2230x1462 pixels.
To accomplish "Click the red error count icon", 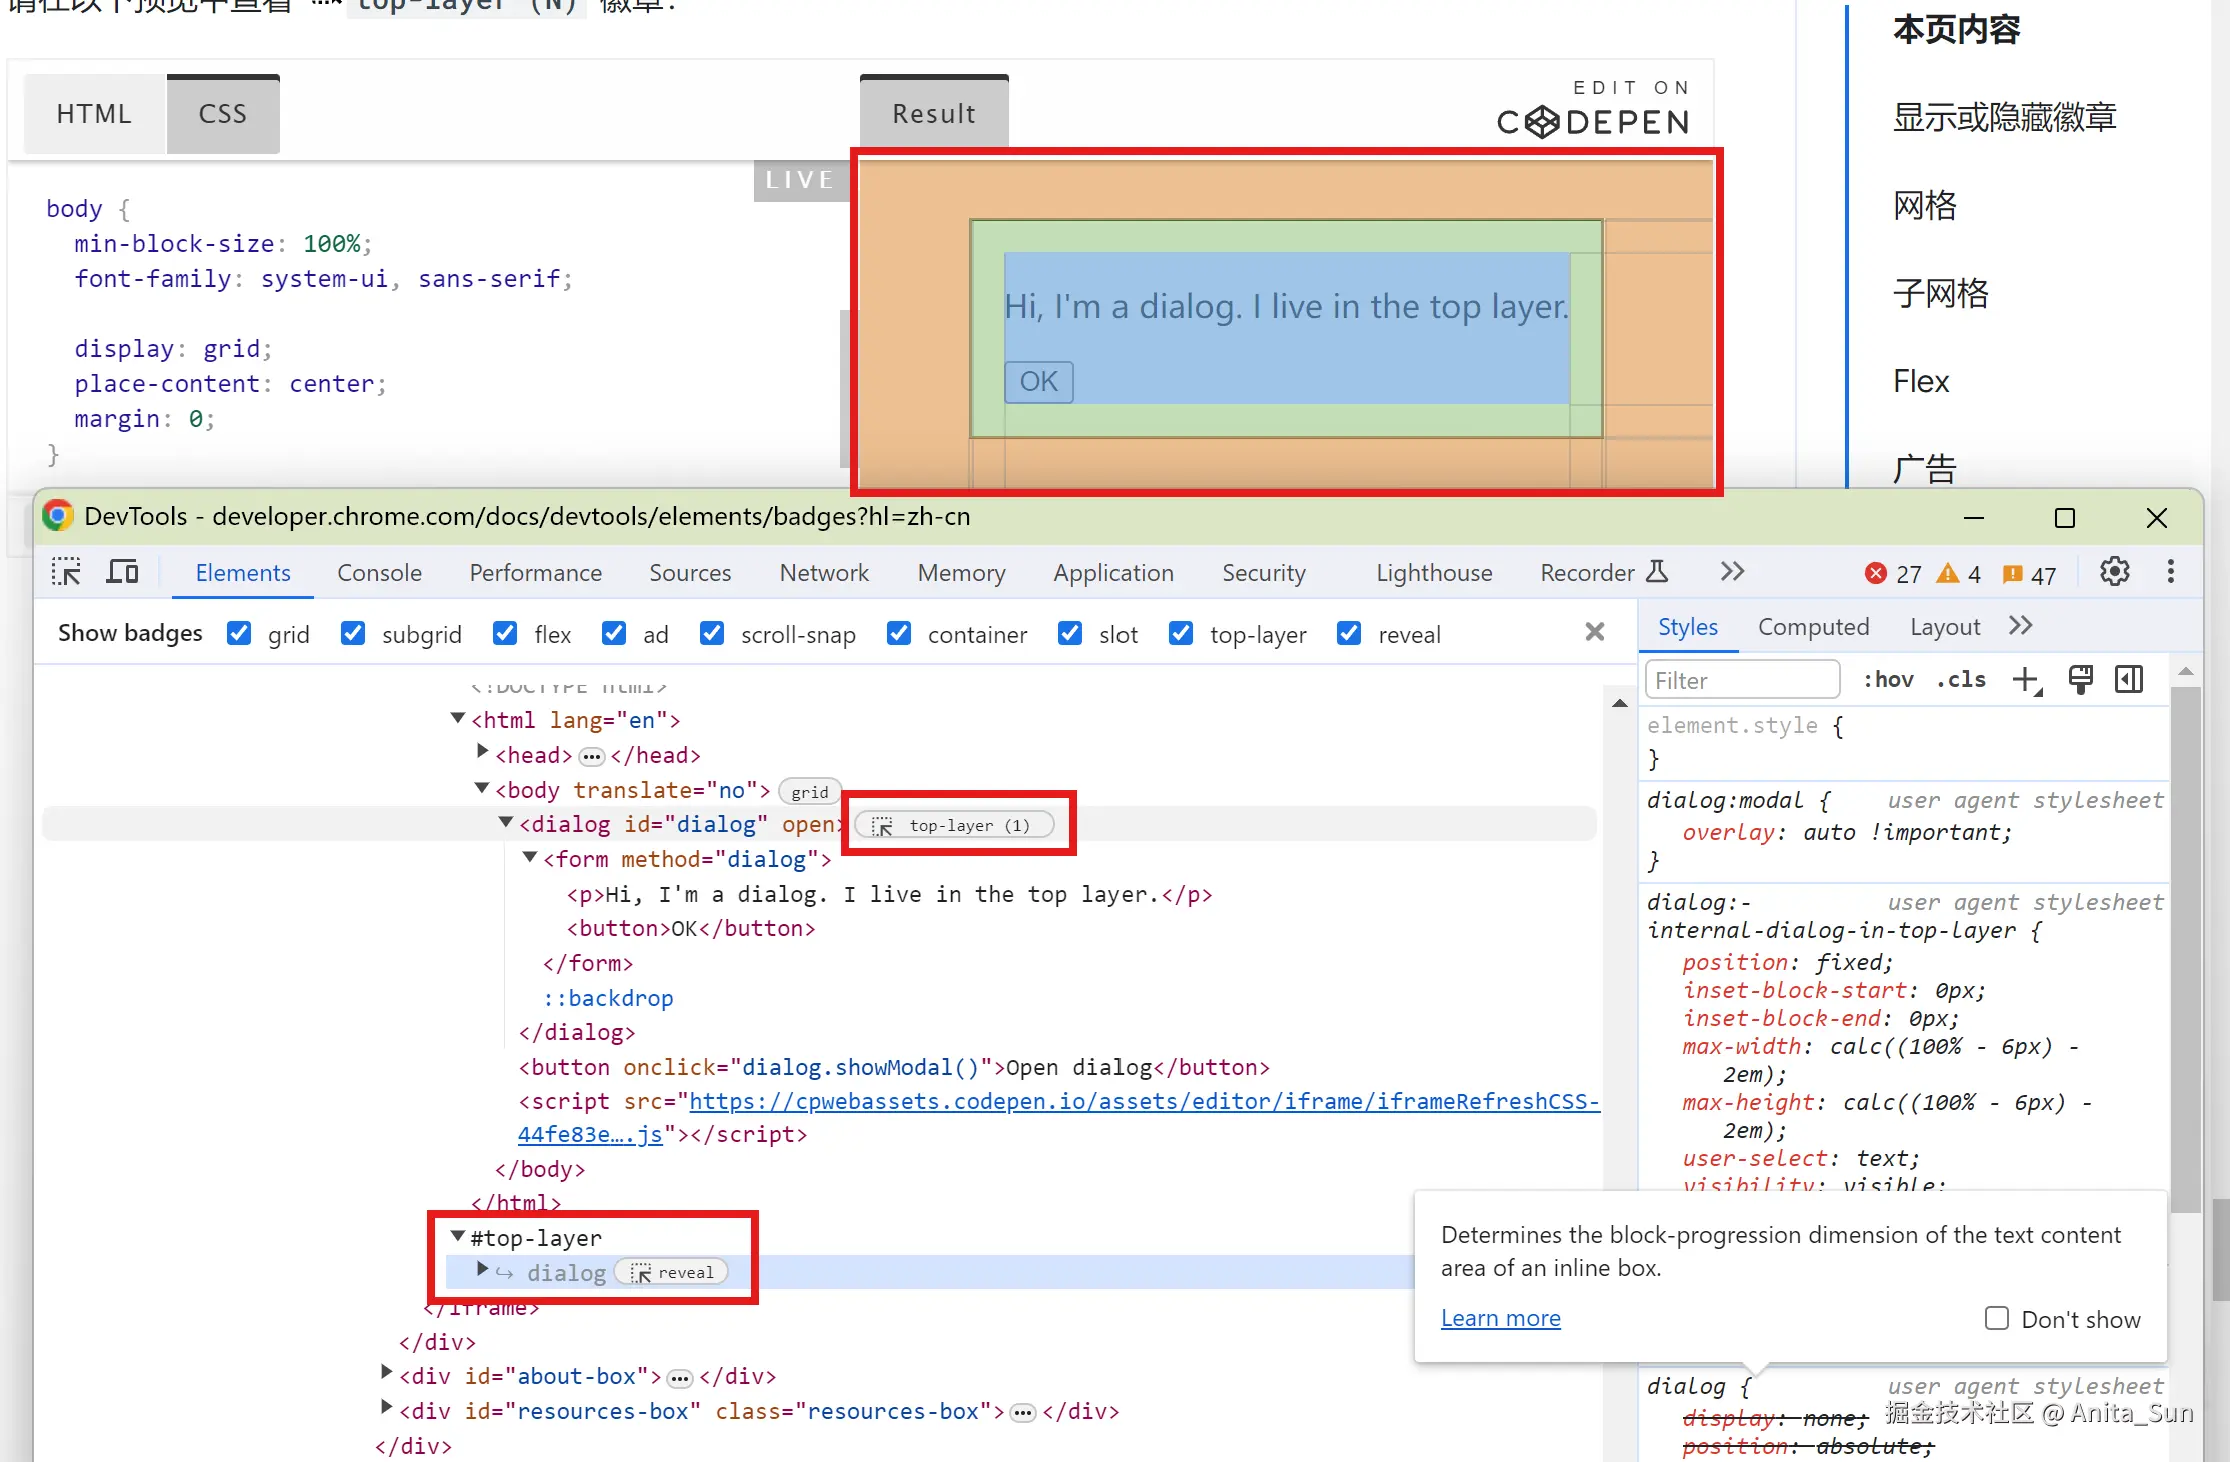I will point(1876,573).
